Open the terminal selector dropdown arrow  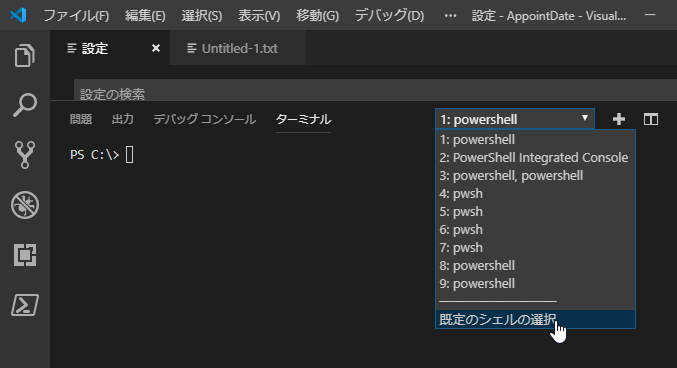click(x=585, y=118)
